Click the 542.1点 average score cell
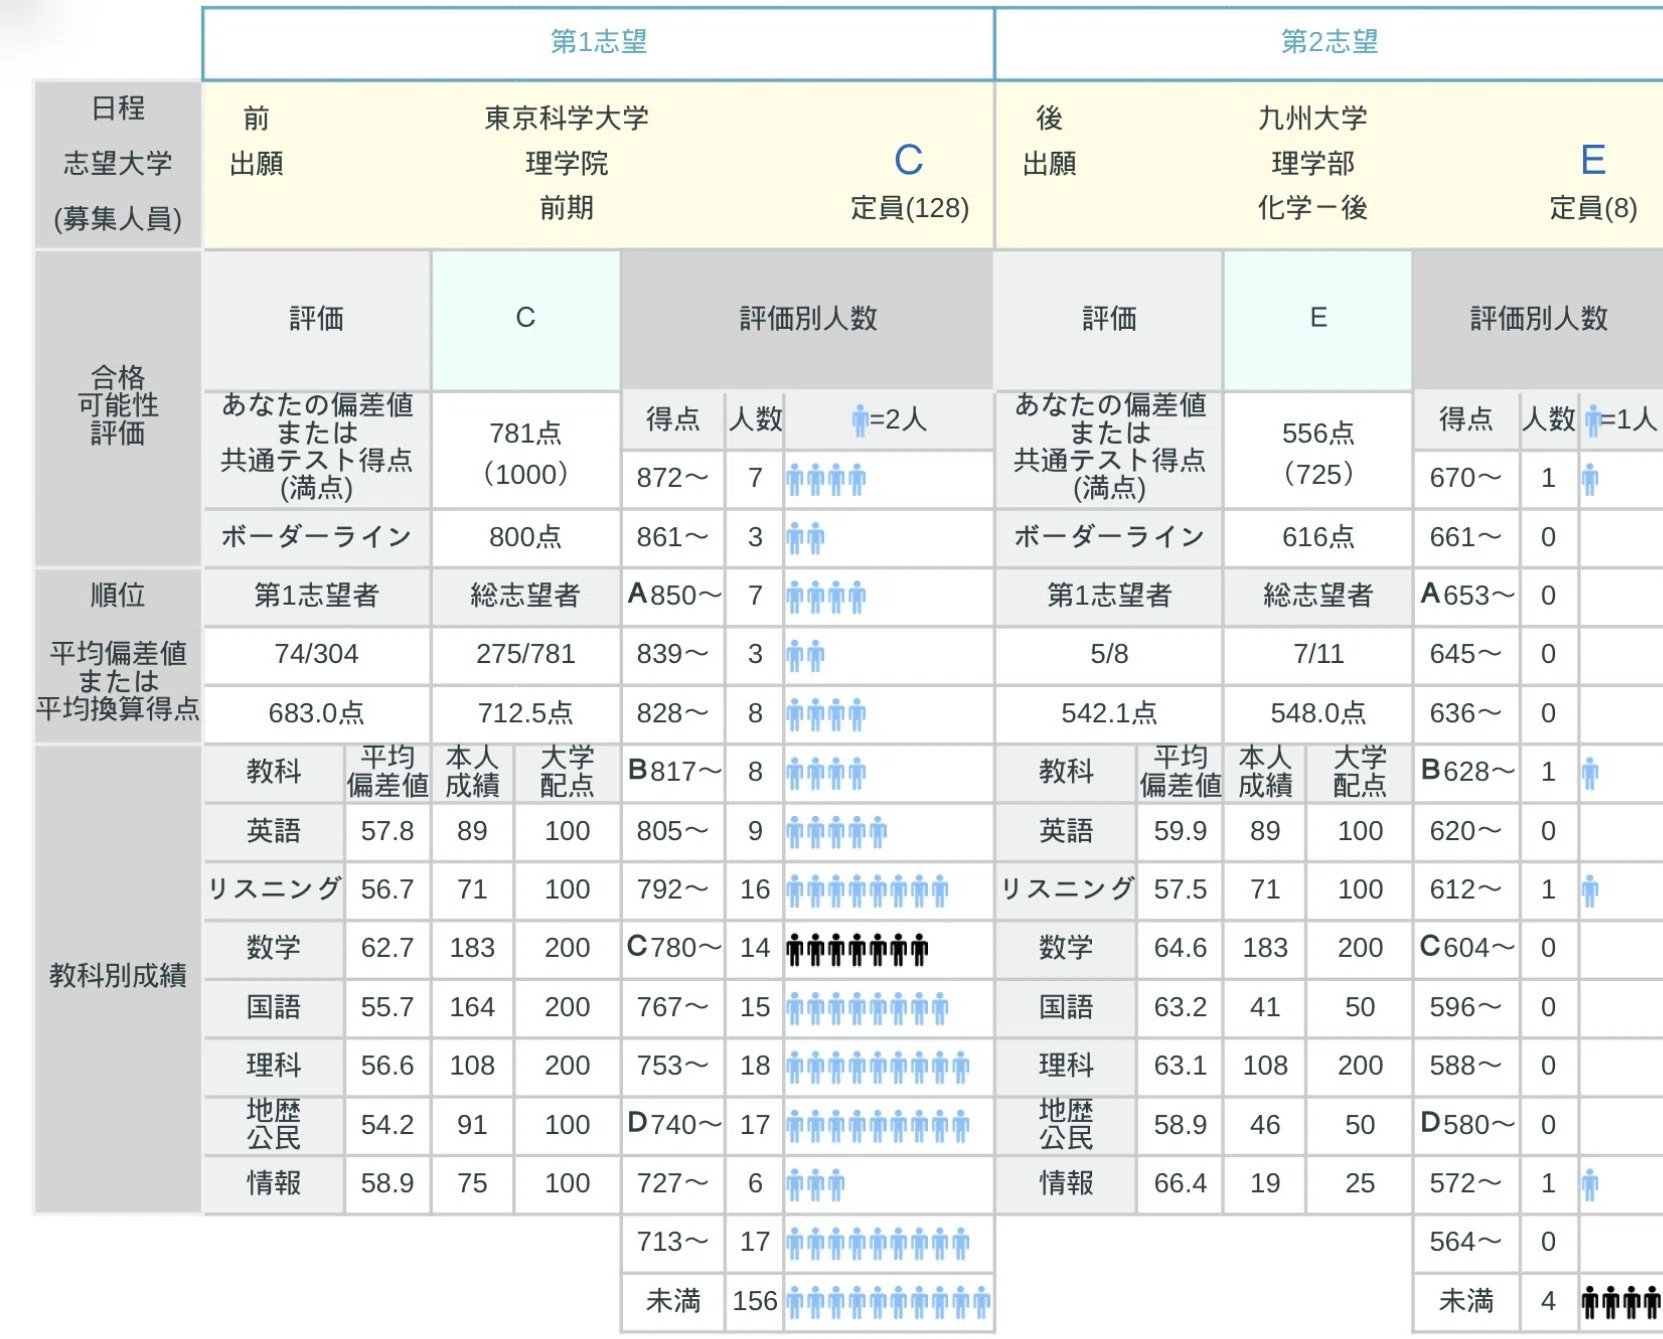Viewport: 1663px width, 1339px height. 1109,714
